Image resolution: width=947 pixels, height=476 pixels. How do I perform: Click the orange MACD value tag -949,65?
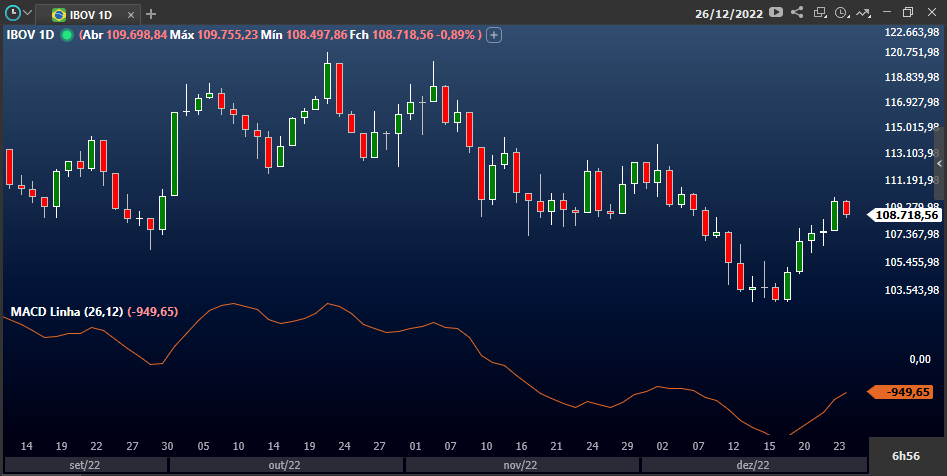tap(901, 392)
